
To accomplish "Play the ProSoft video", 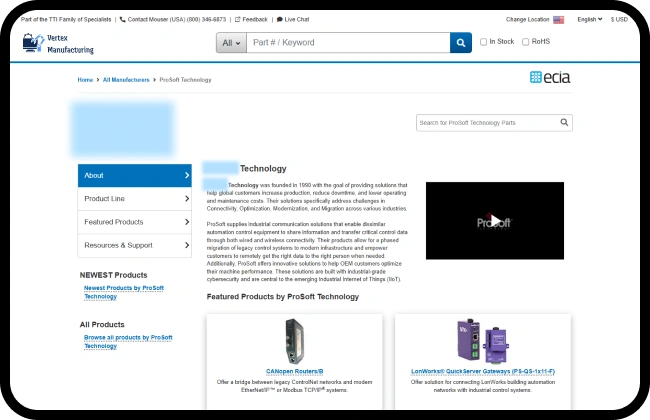I will (x=494, y=221).
